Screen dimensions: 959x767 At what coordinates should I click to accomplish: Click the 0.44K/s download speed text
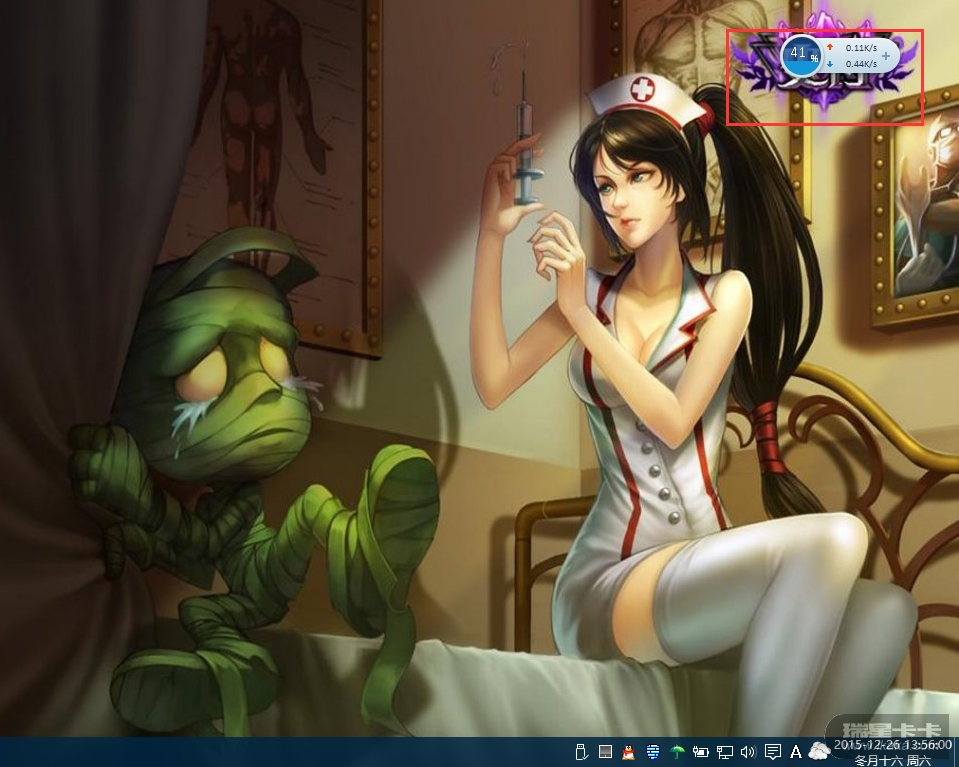tap(861, 64)
